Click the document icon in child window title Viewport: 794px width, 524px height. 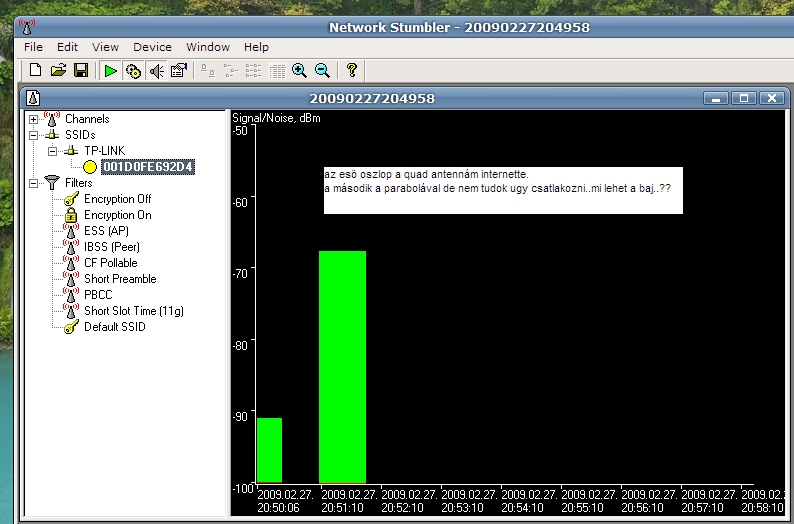coord(33,98)
